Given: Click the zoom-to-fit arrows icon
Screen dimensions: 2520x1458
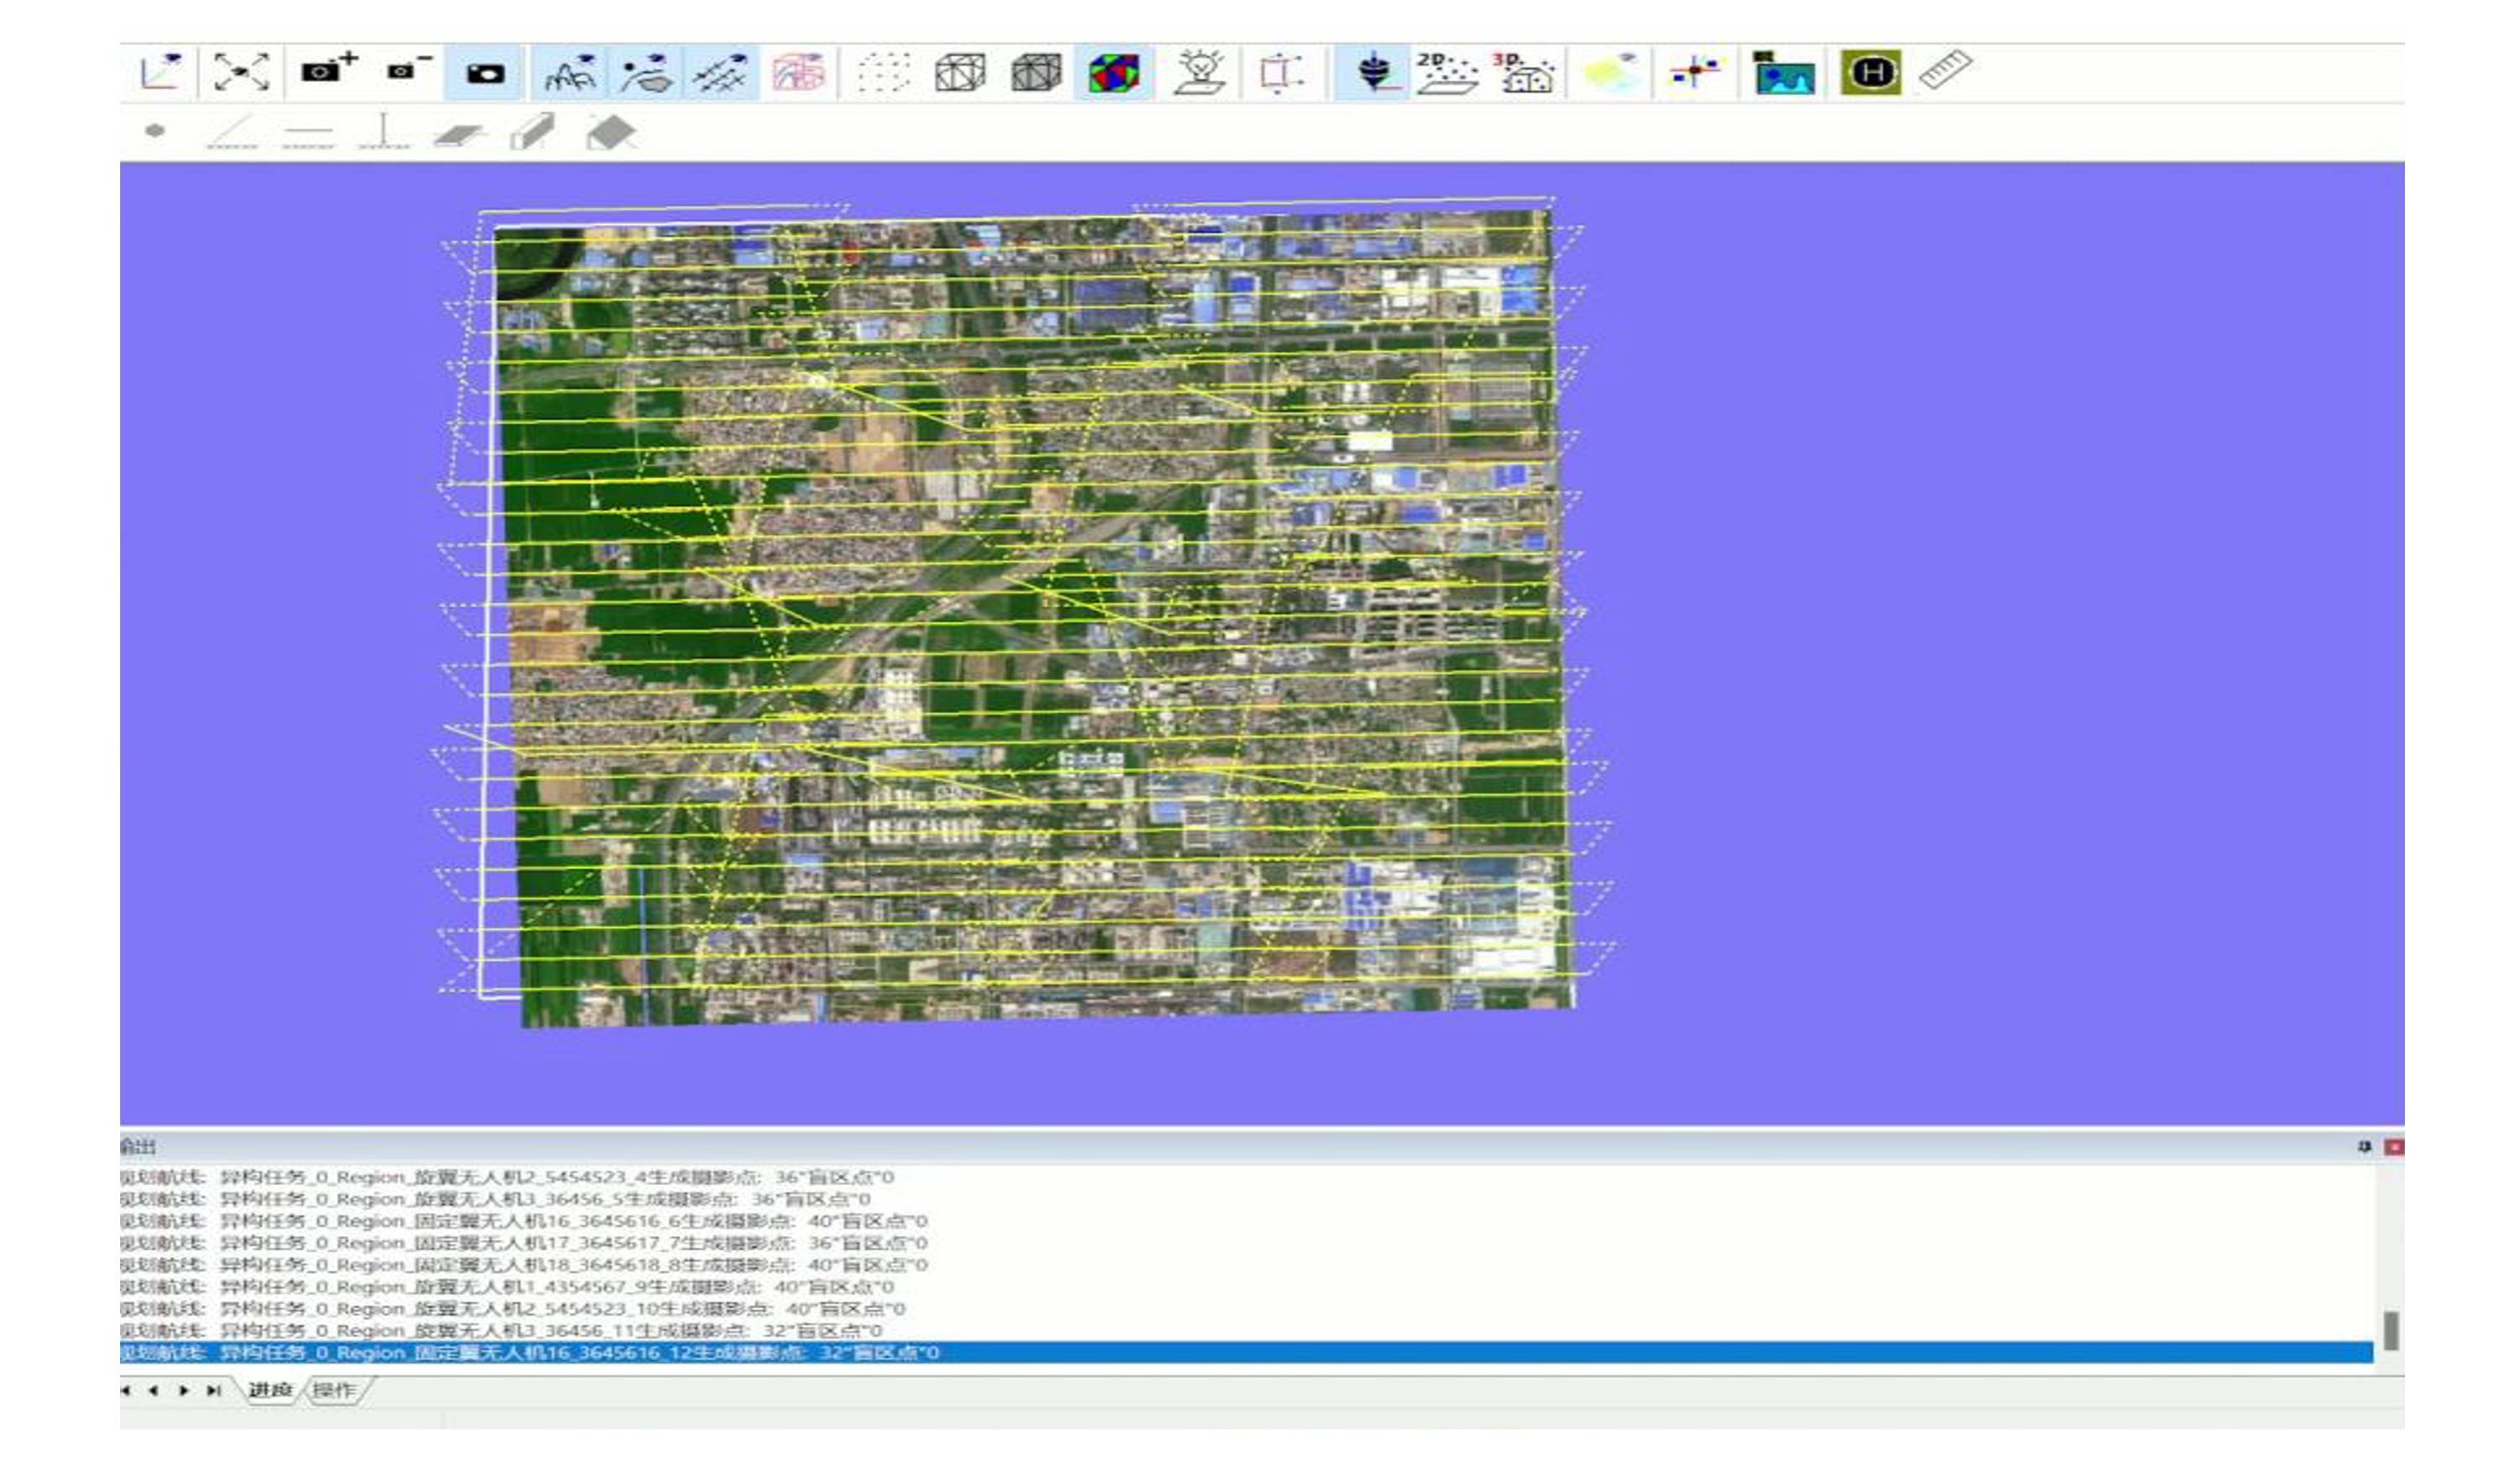Looking at the screenshot, I should (x=242, y=72).
